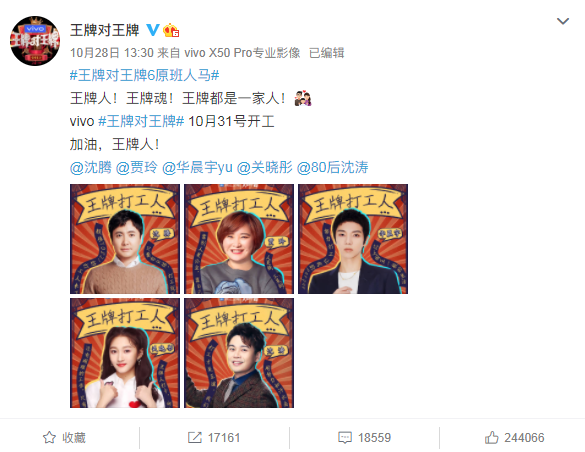The image size is (585, 452).
Task: Open the #王牌对王牌# hashtag after vivo
Action: click(141, 121)
